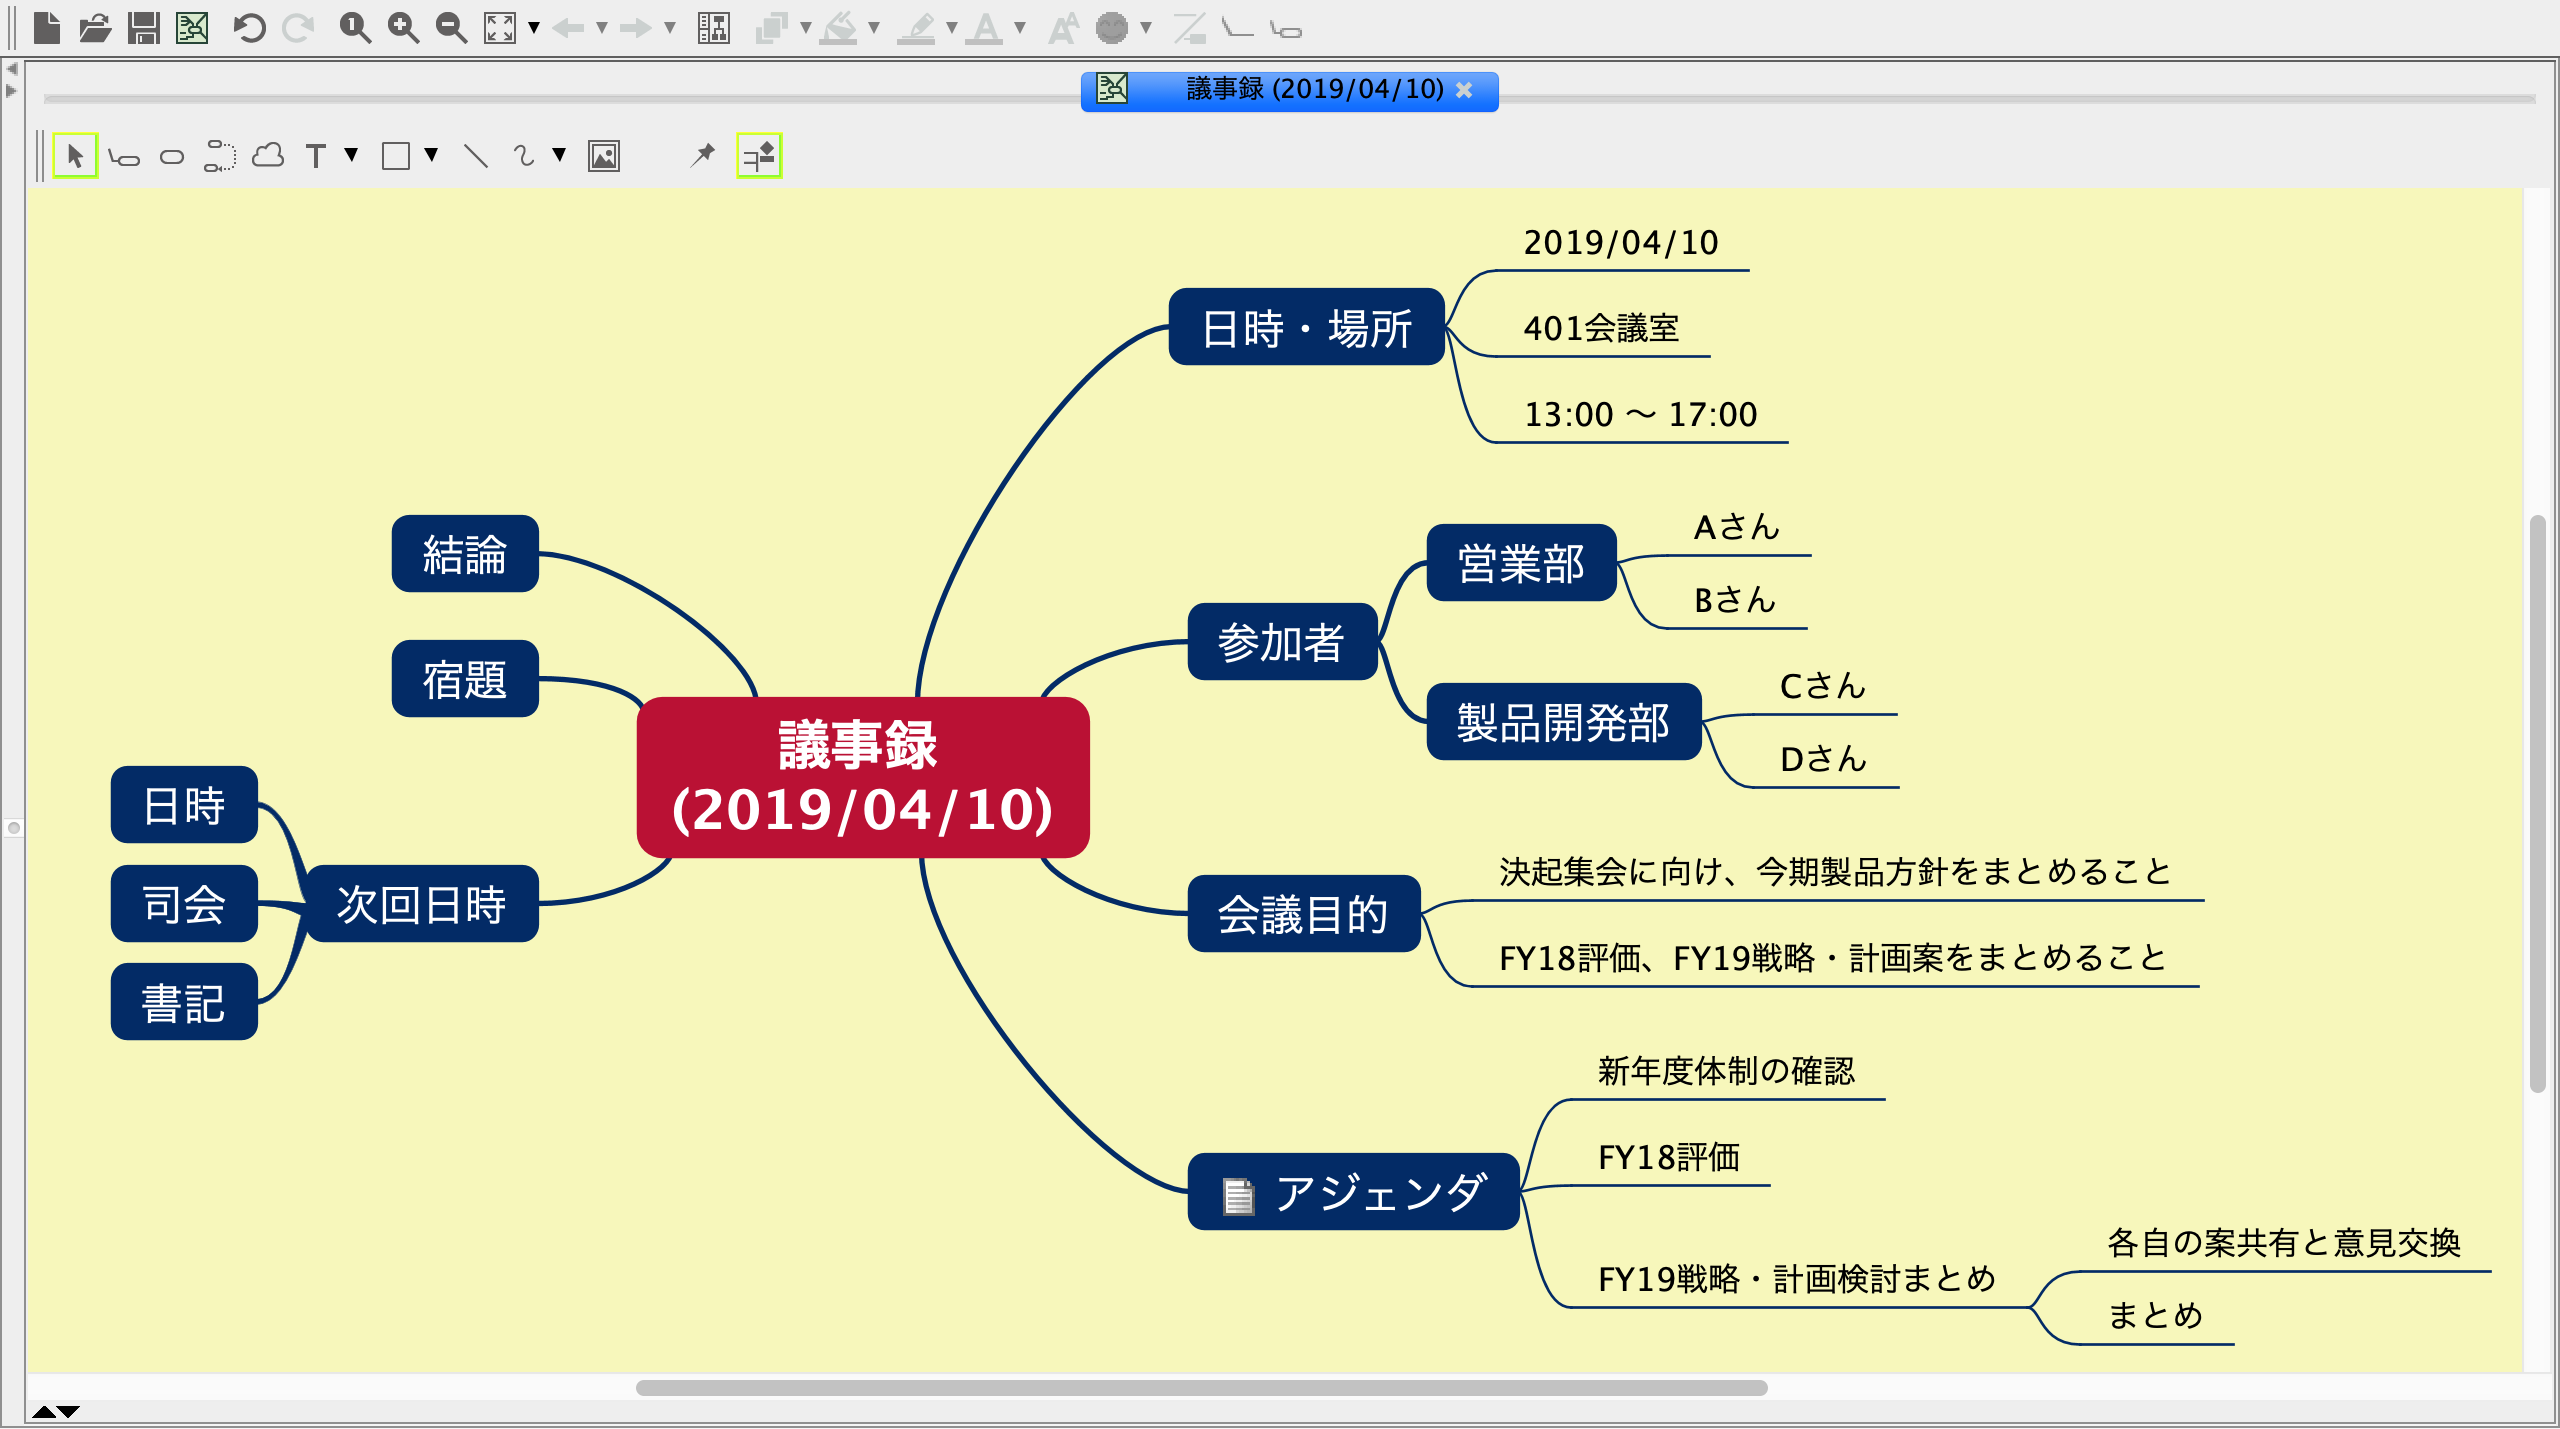Click the 401会議室 text

pos(1601,328)
